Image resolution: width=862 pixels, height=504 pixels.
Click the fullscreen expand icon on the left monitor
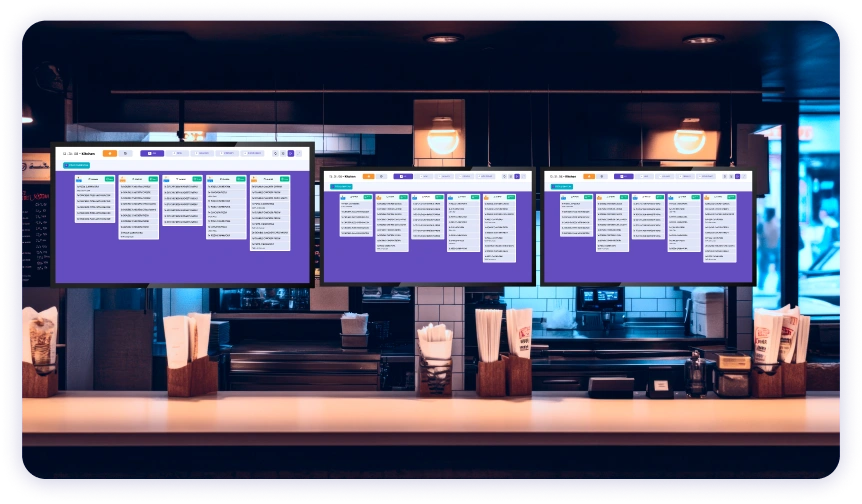[x=299, y=153]
